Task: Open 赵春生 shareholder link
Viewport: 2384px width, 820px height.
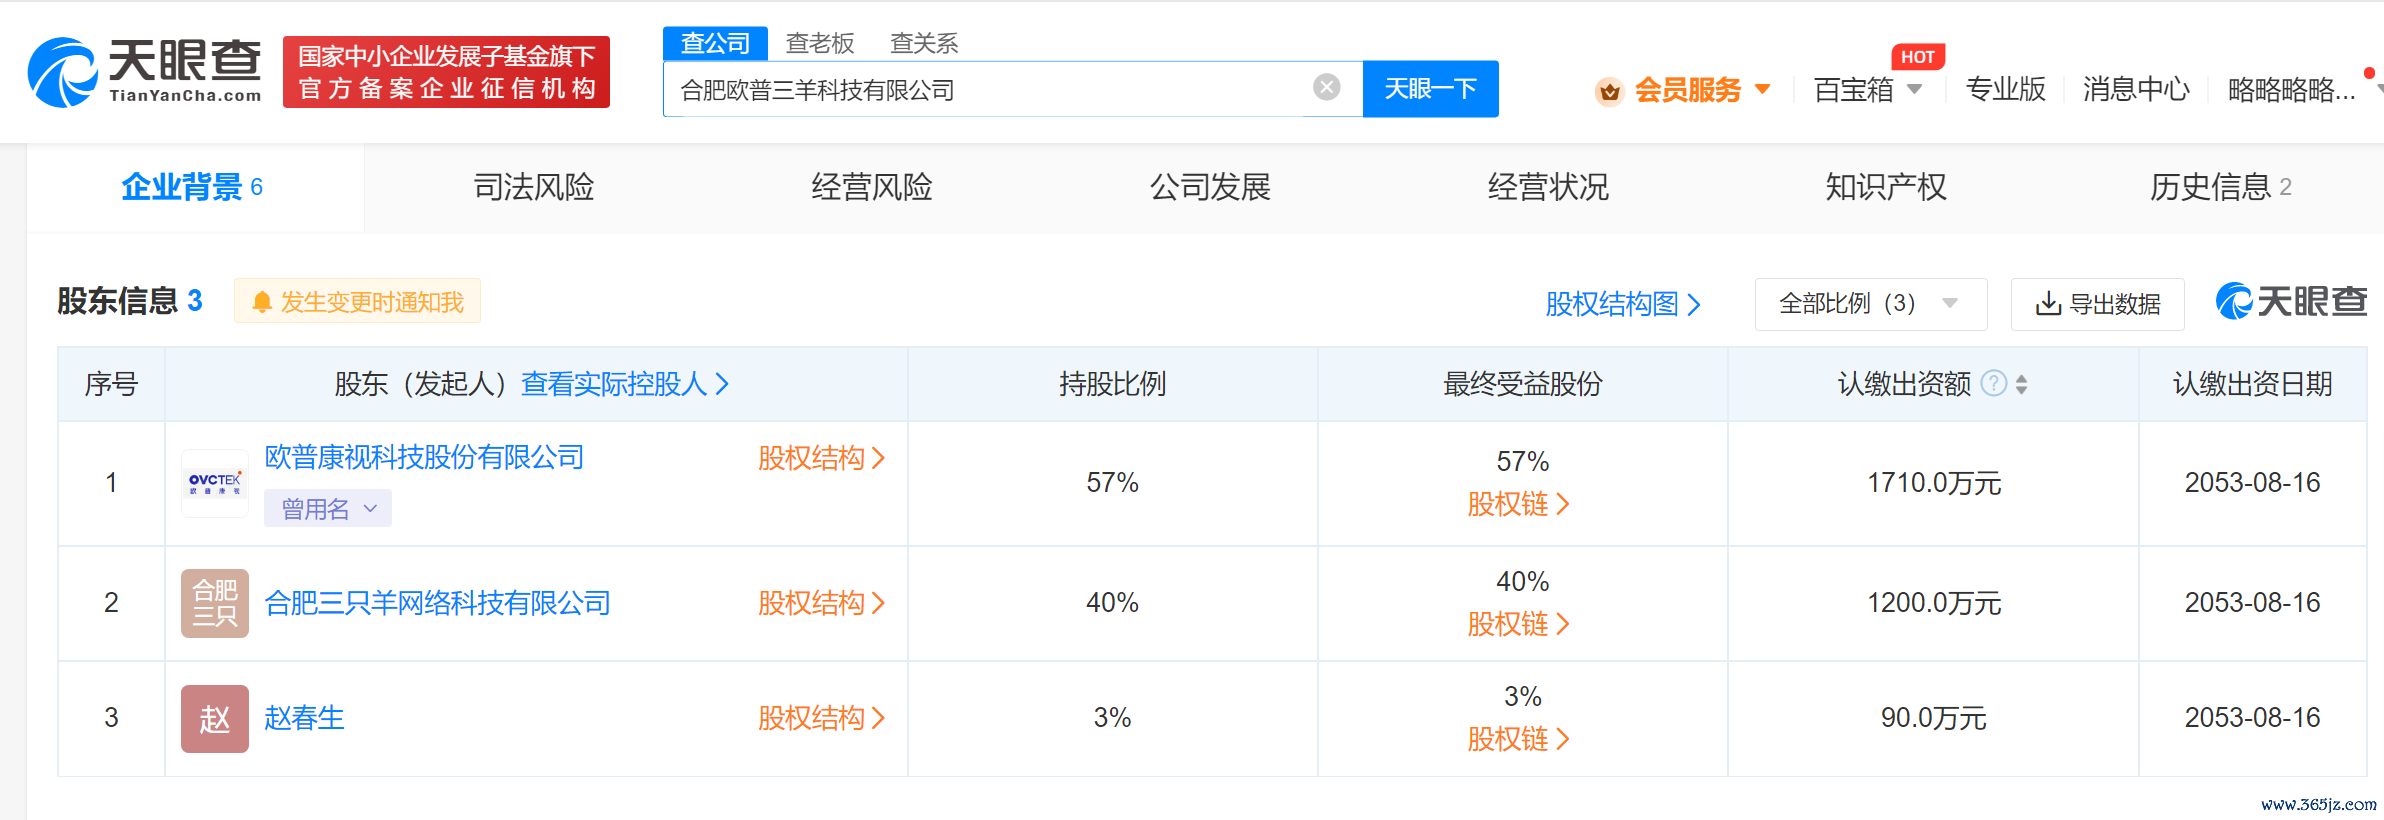Action: coord(304,718)
